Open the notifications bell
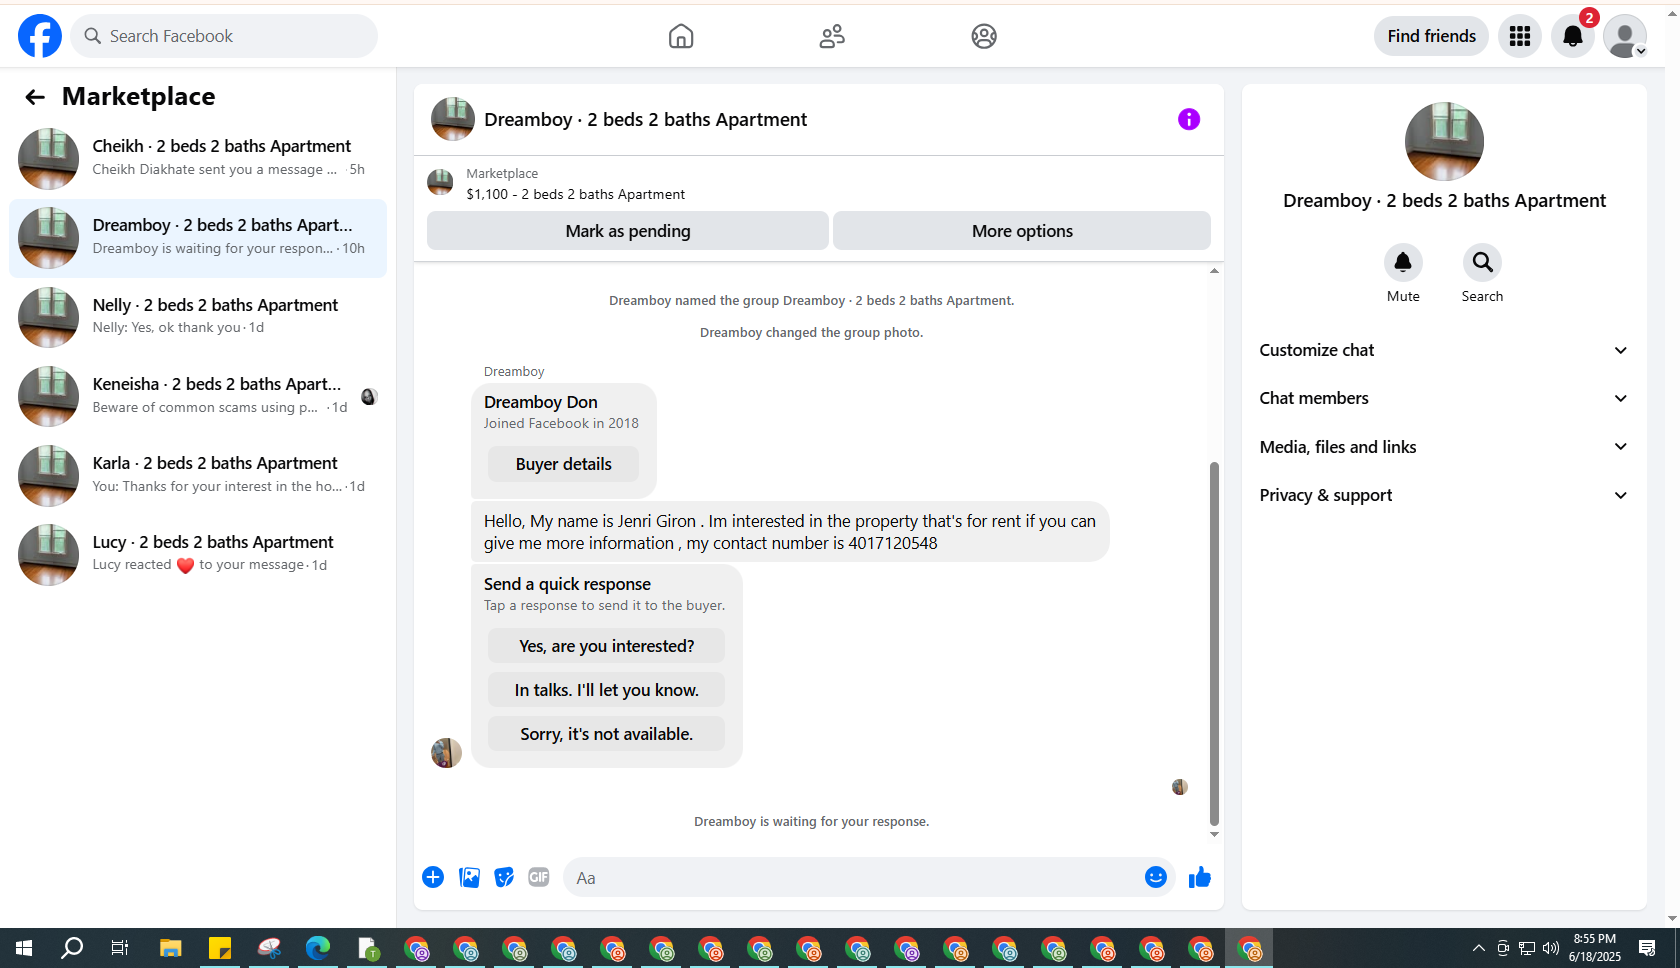This screenshot has height=968, width=1680. pyautogui.click(x=1573, y=36)
